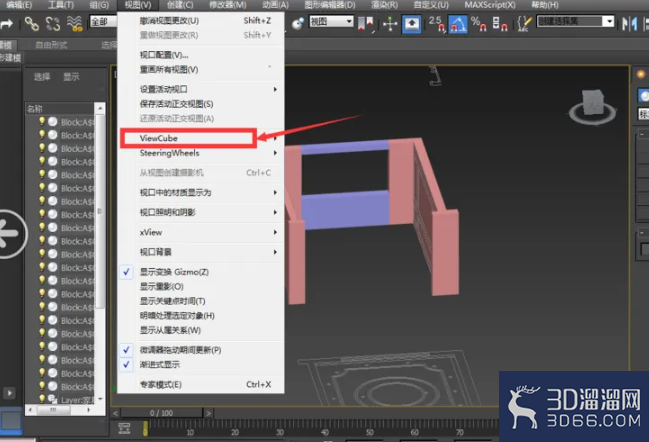
Task: Open the 编辑(E) menu
Action: coord(19,5)
